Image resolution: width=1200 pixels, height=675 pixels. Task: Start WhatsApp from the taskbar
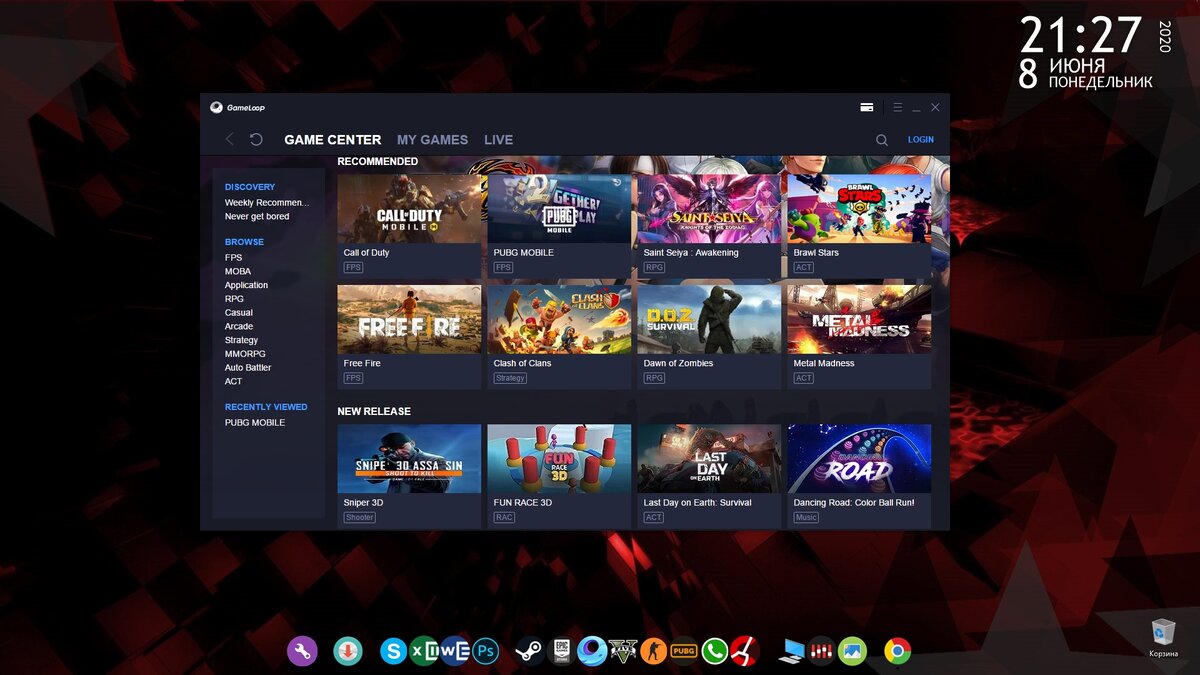[715, 650]
